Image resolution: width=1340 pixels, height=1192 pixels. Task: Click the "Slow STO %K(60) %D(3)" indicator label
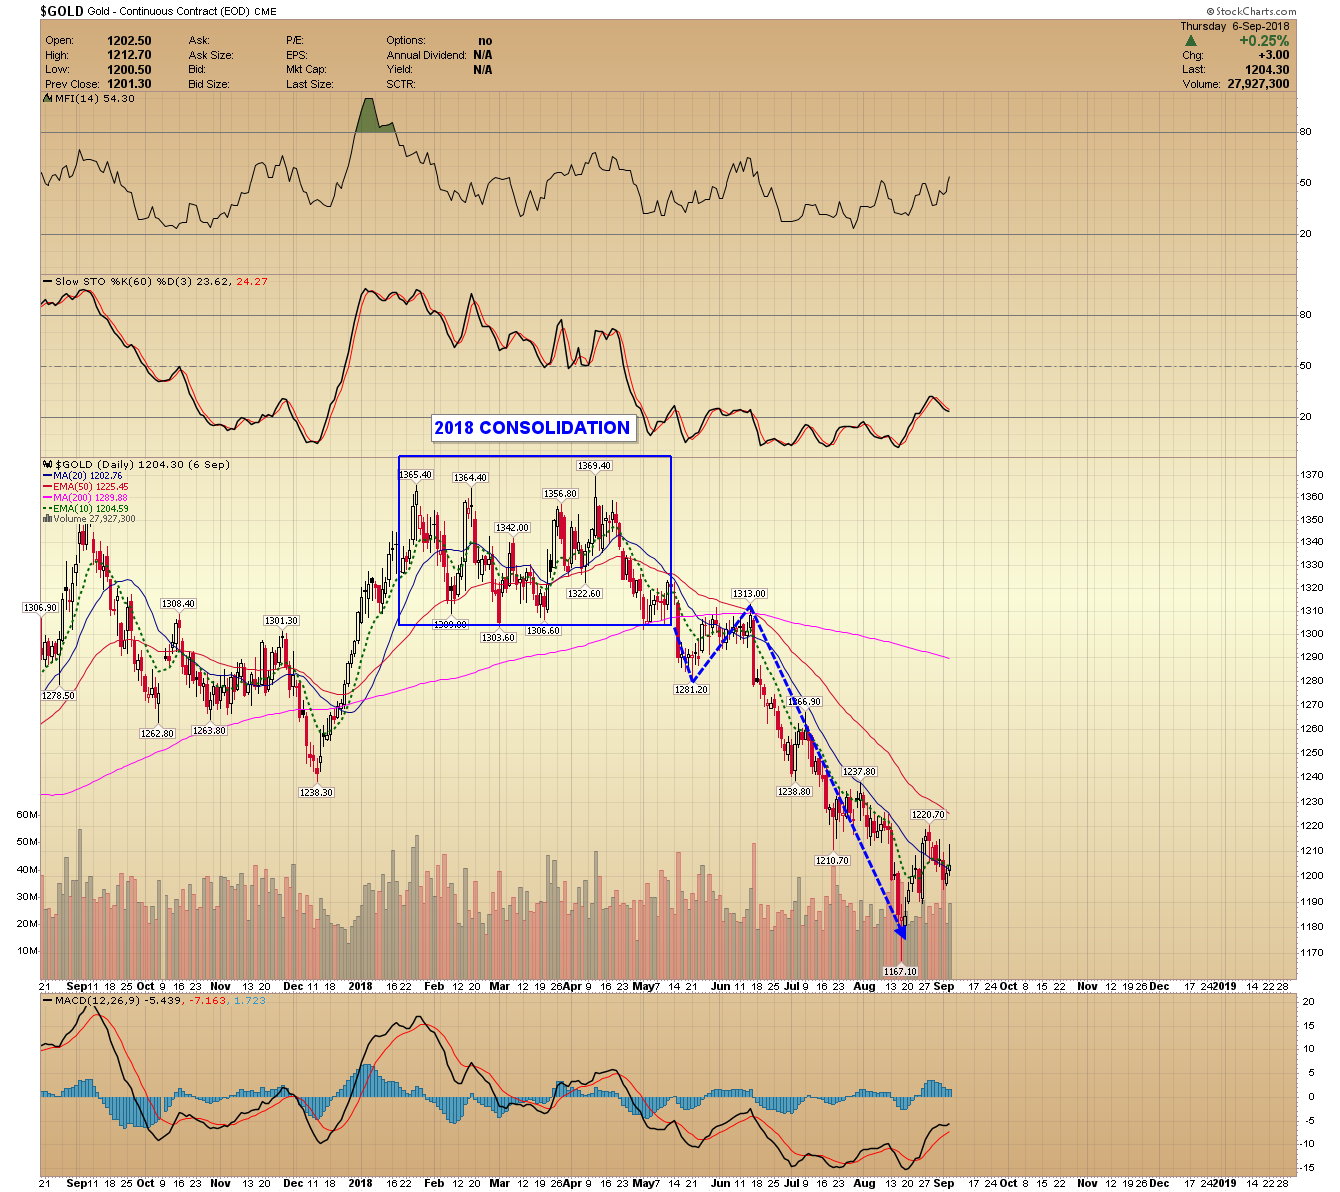click(x=125, y=282)
